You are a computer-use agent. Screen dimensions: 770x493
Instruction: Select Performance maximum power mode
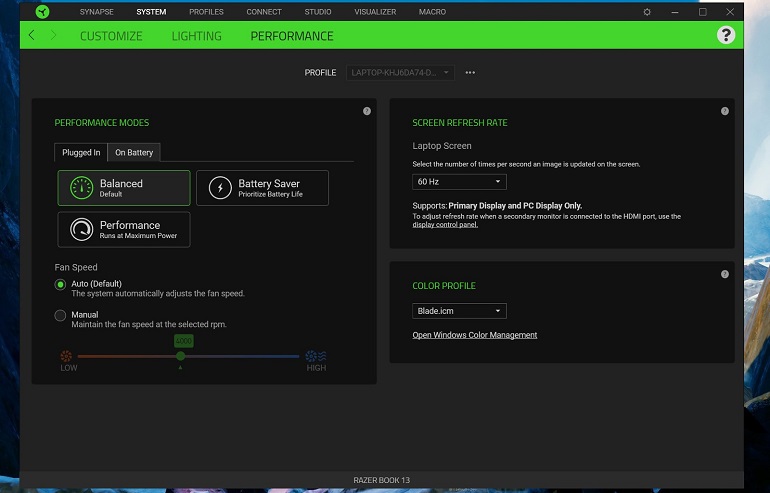[x=124, y=229]
